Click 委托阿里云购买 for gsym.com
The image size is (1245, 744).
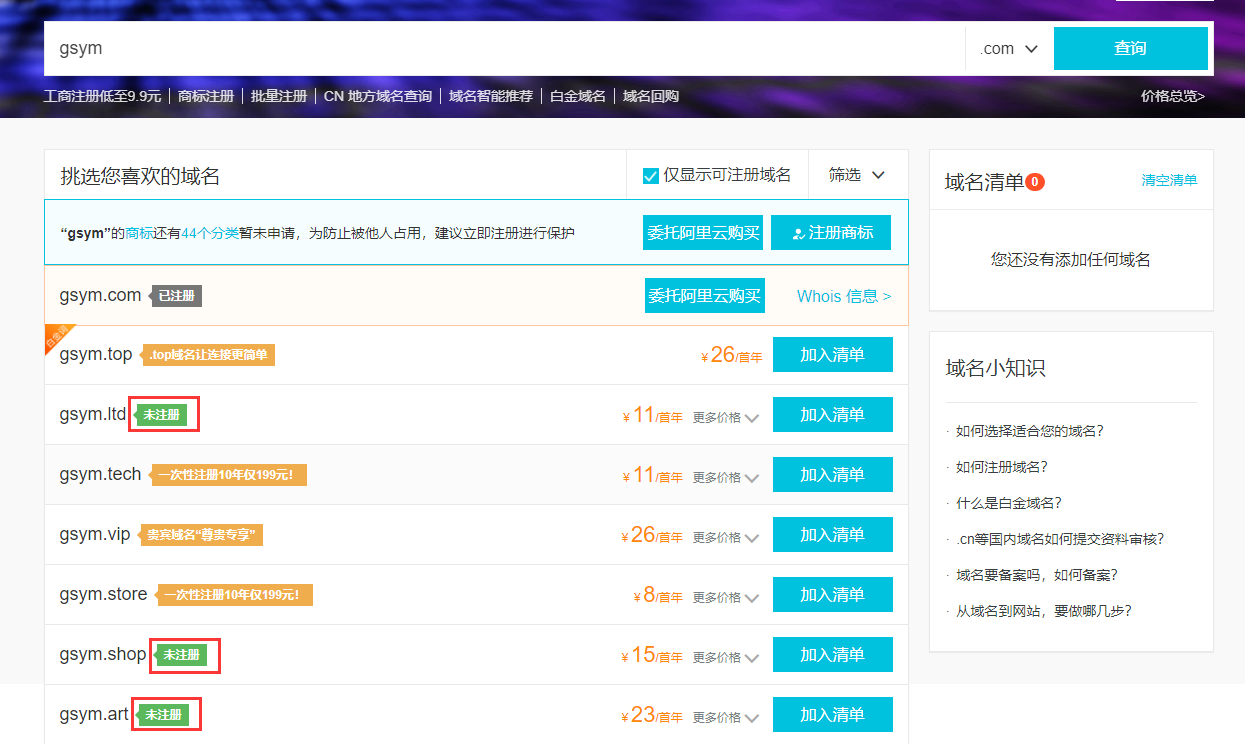pos(705,295)
